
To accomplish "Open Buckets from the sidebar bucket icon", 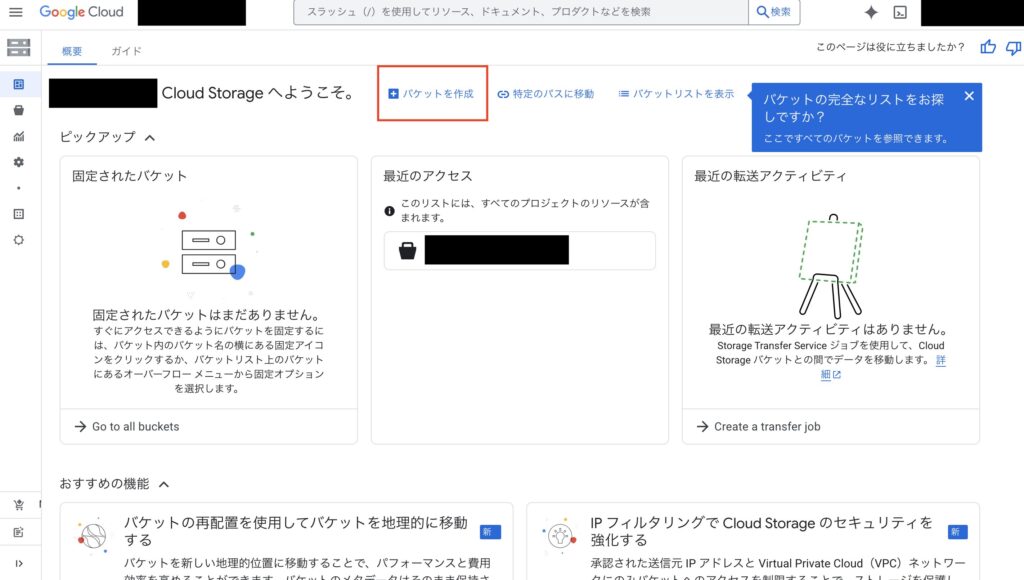I will 18,110.
